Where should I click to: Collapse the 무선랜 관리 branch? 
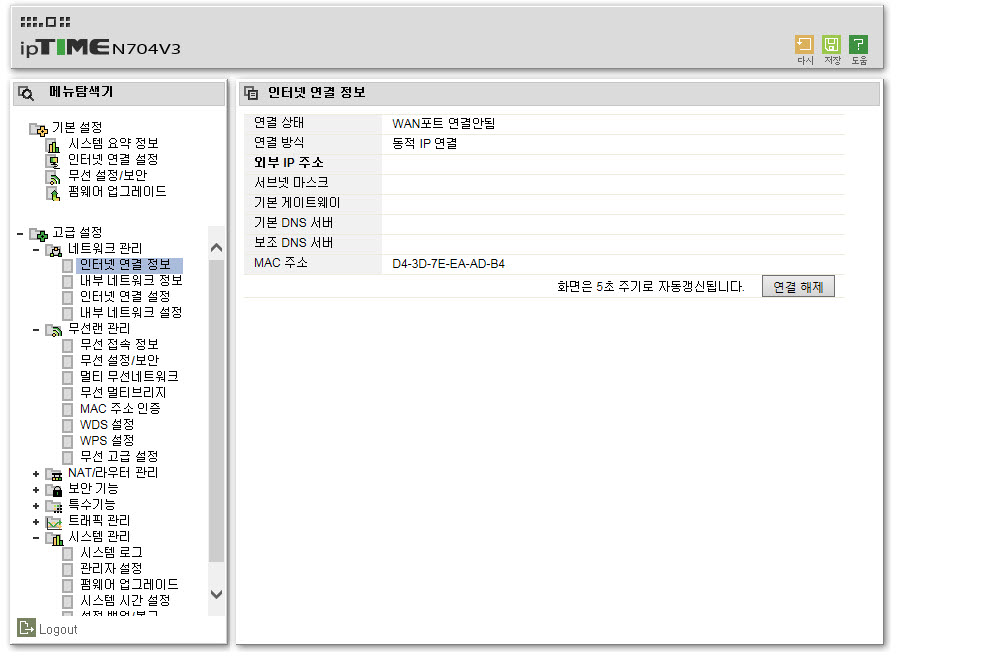(36, 330)
